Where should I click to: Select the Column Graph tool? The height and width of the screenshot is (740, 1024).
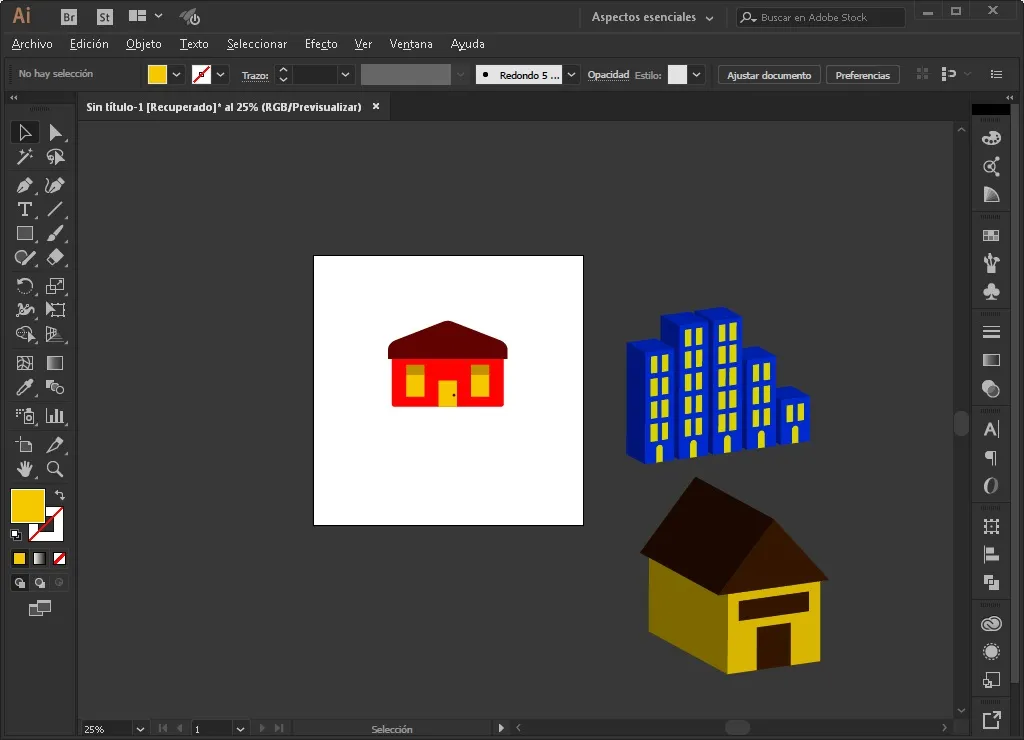point(56,416)
